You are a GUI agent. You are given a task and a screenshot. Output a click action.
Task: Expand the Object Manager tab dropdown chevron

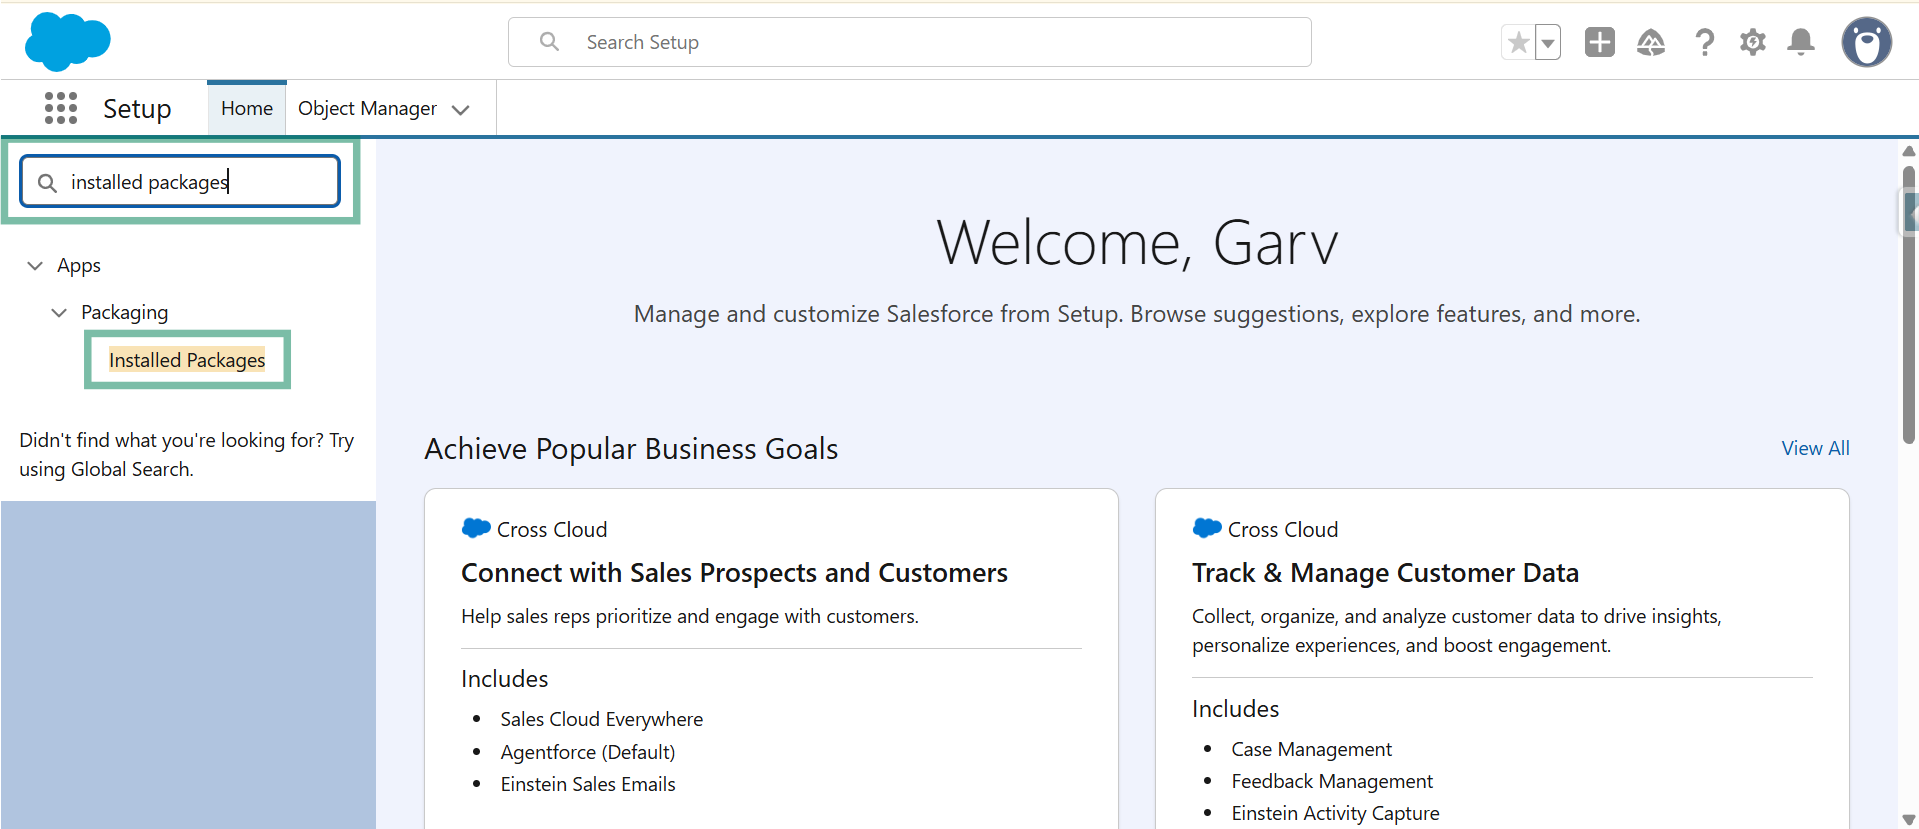(x=461, y=110)
